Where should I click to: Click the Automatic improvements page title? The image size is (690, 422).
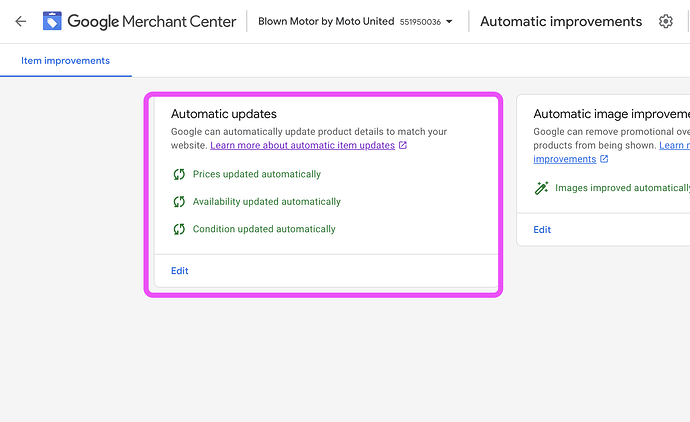[561, 21]
